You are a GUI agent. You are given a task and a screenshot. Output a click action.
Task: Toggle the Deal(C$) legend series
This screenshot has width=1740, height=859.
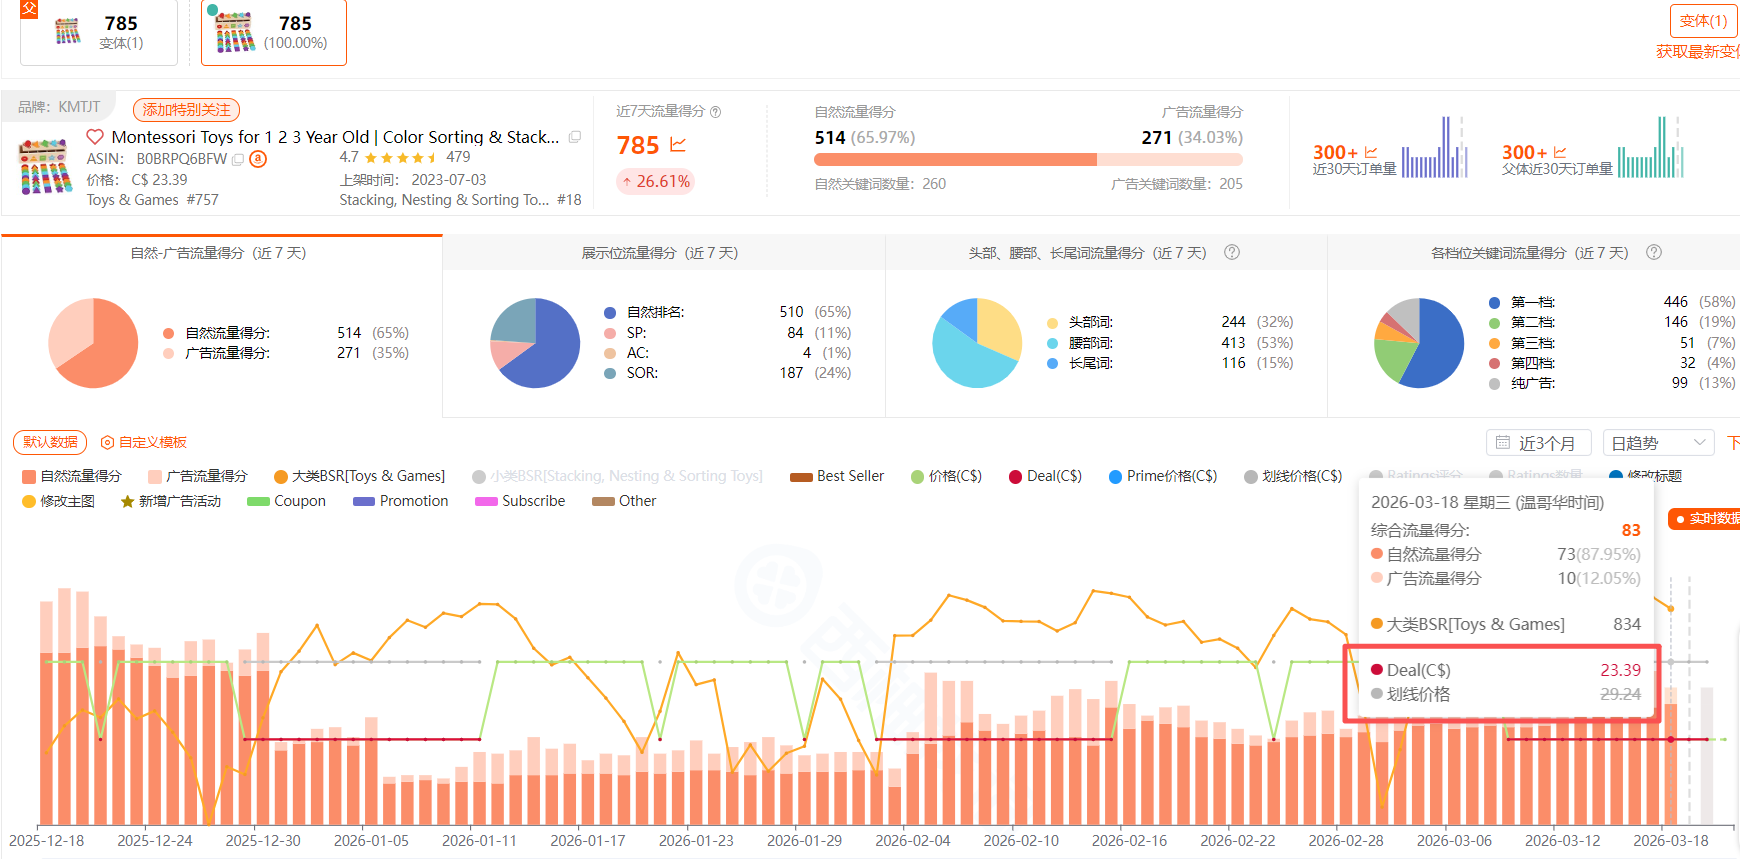1045,476
